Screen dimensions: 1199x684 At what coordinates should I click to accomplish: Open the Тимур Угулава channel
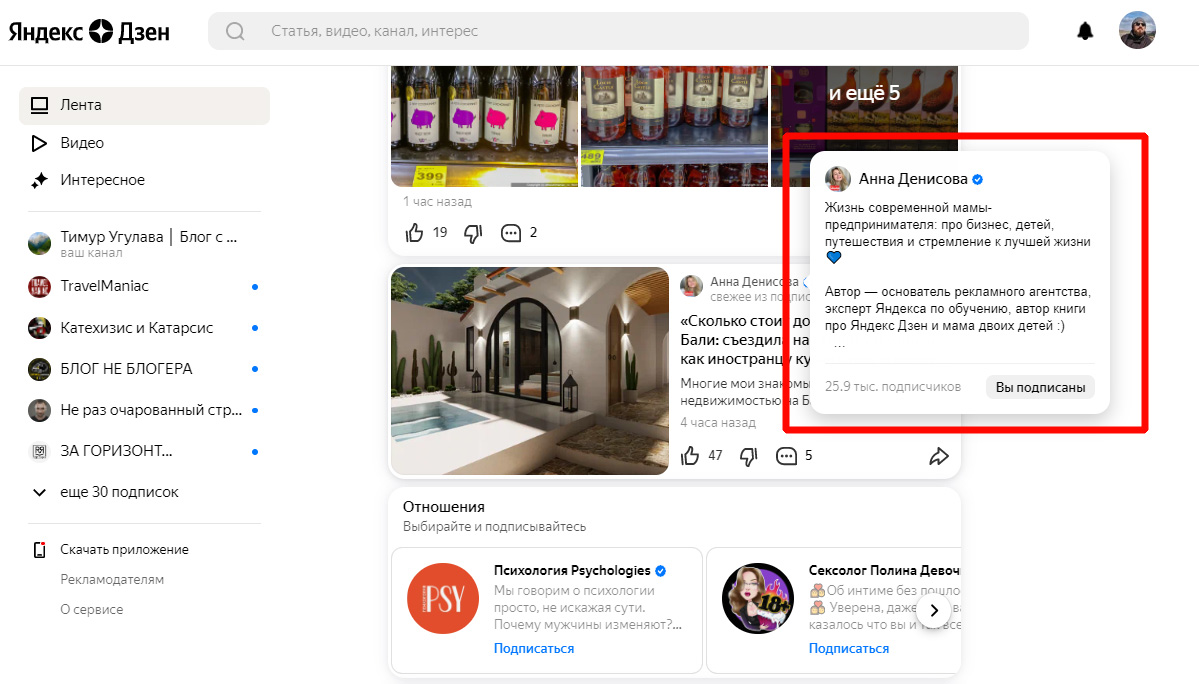145,243
